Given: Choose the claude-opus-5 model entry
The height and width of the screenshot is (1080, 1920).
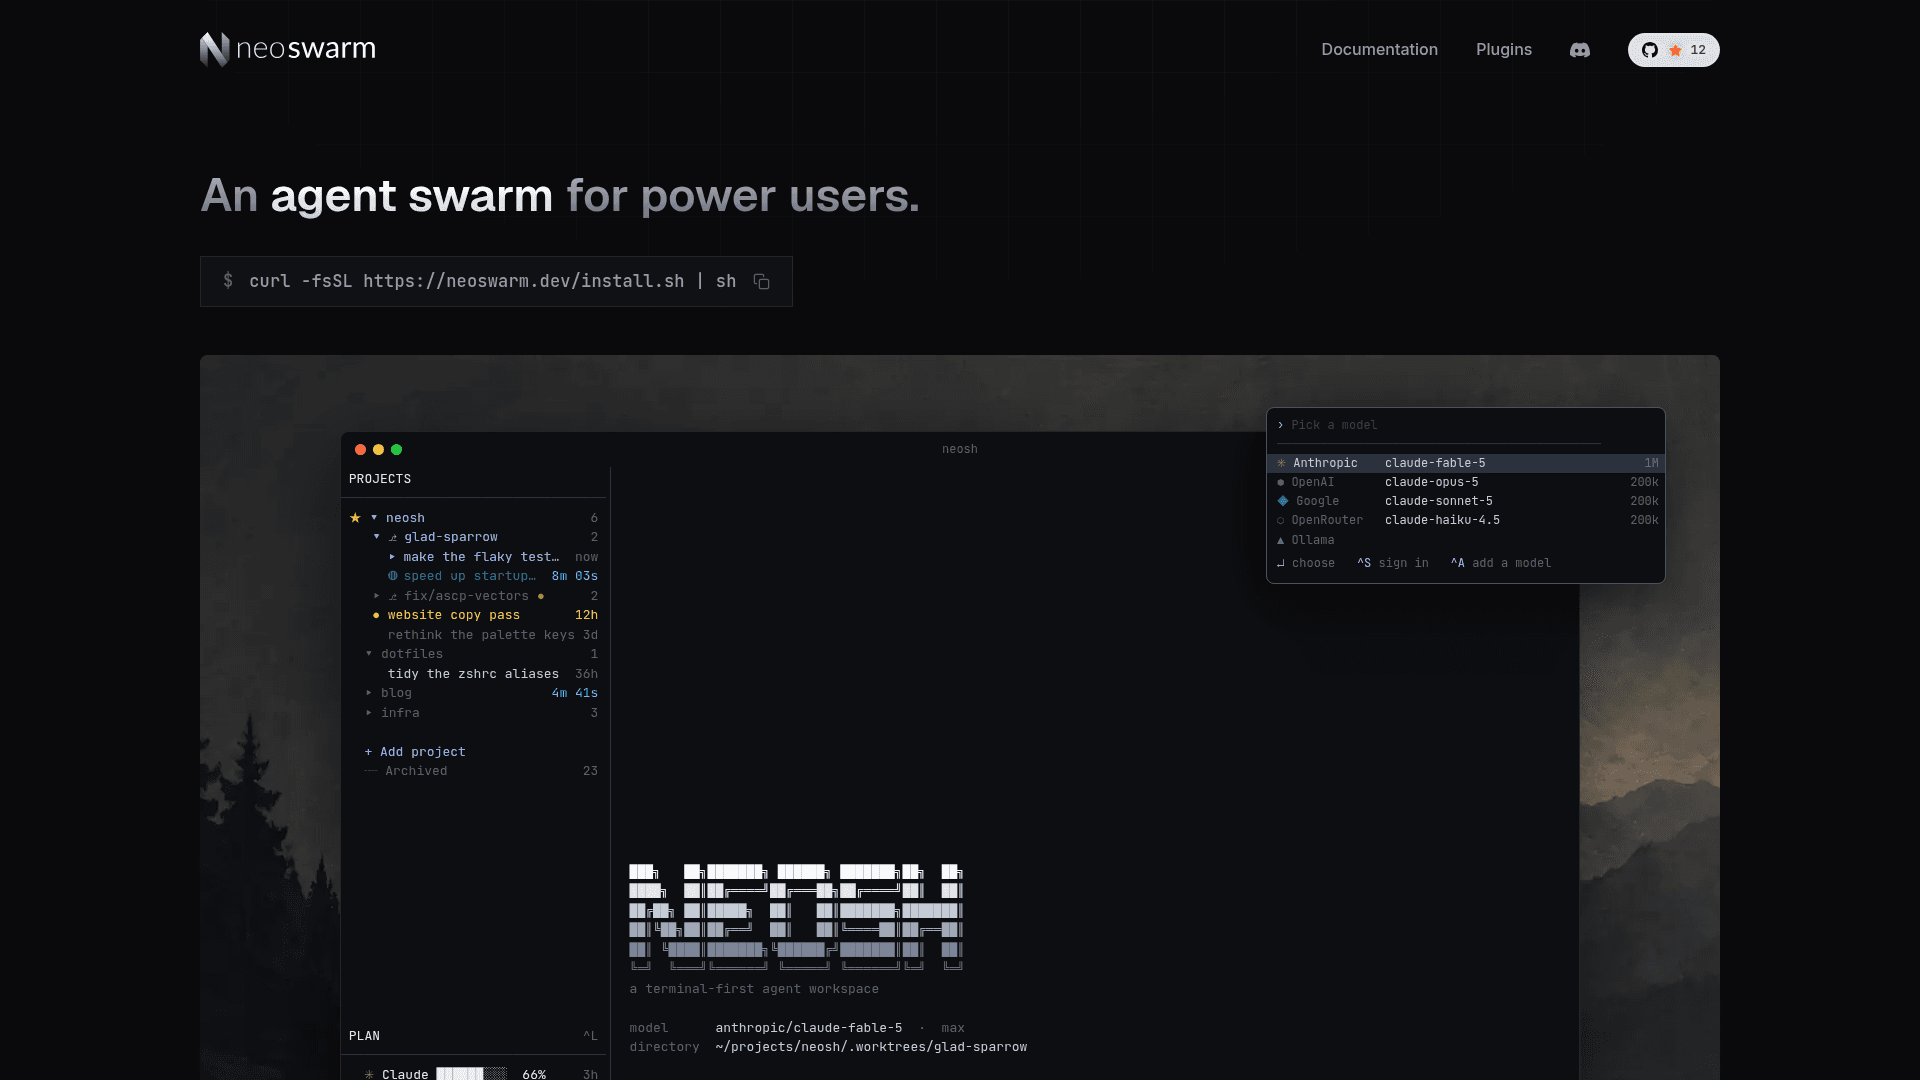Looking at the screenshot, I should (1431, 482).
